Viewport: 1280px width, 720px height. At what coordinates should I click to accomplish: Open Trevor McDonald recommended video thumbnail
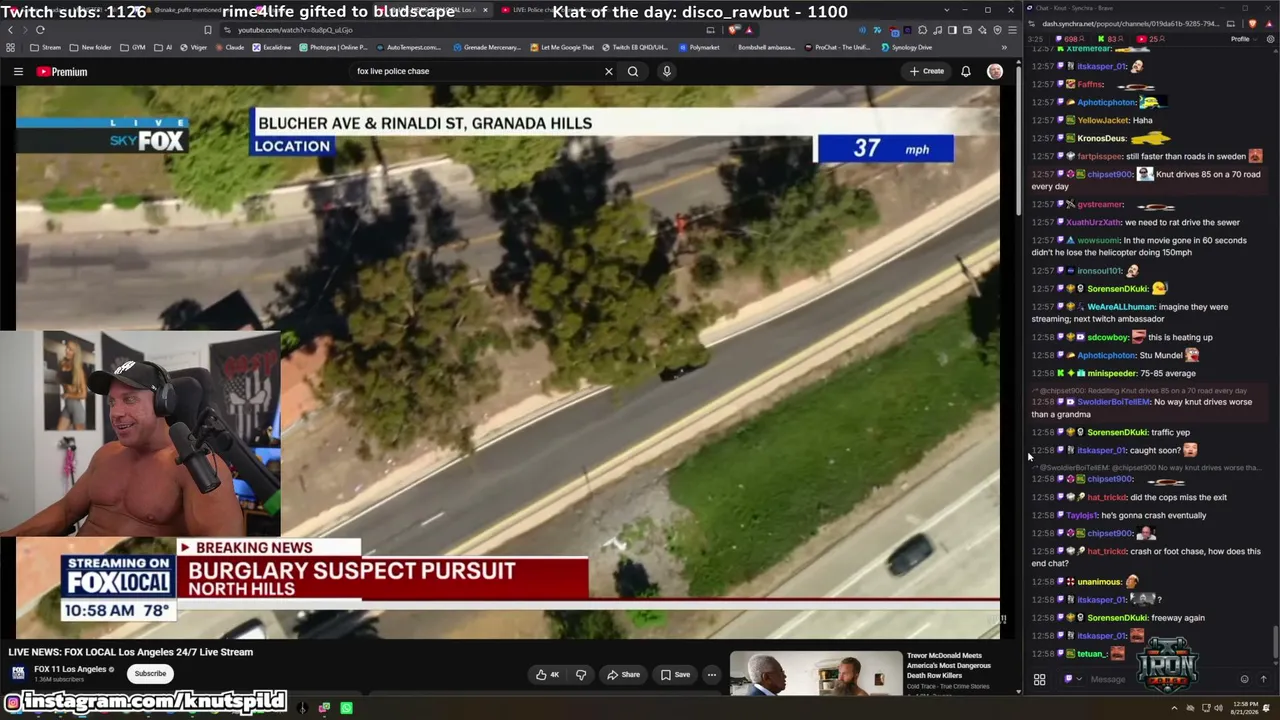click(x=815, y=673)
